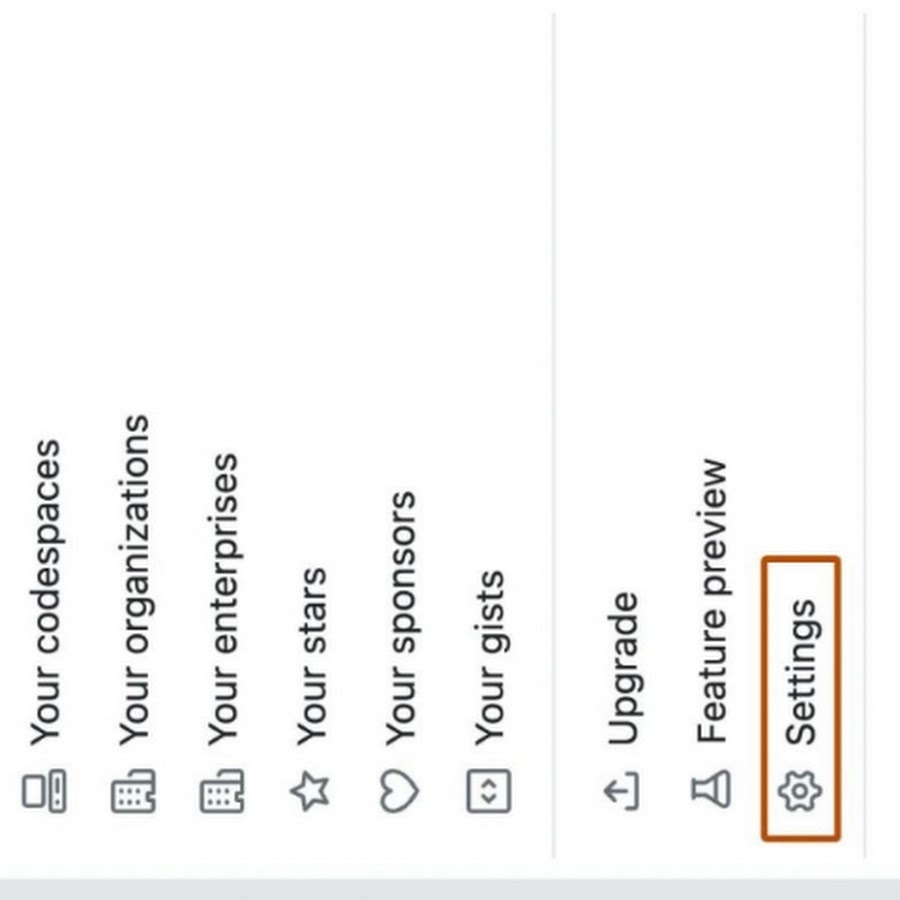
Task: Click the codespaces icon
Action: point(44,791)
